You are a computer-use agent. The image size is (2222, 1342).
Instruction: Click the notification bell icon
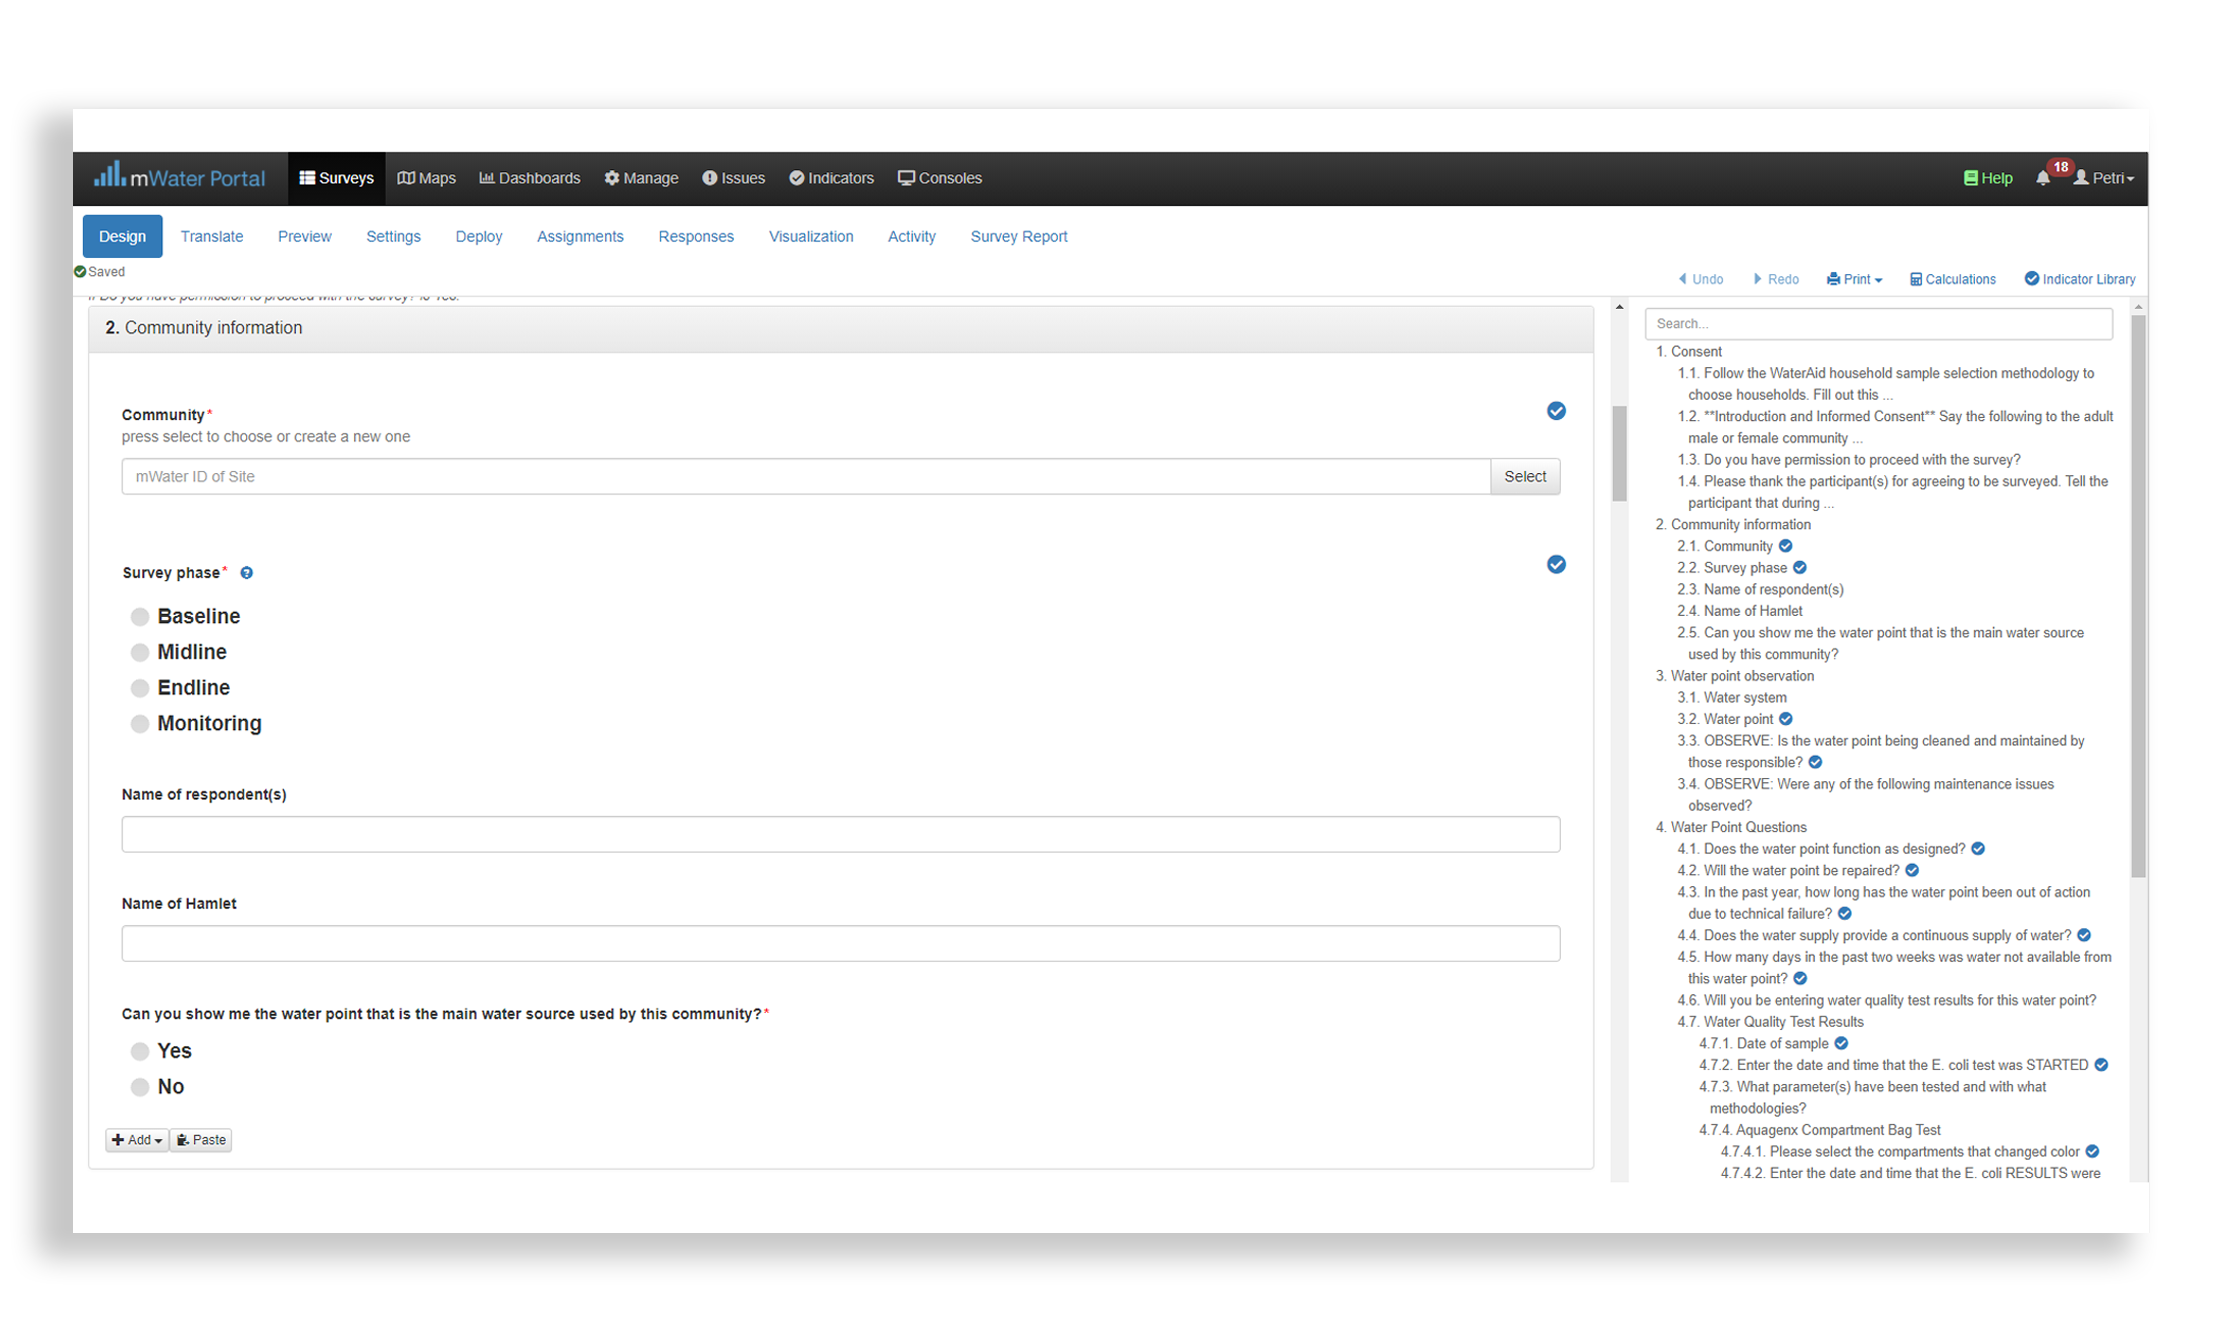click(x=2042, y=178)
